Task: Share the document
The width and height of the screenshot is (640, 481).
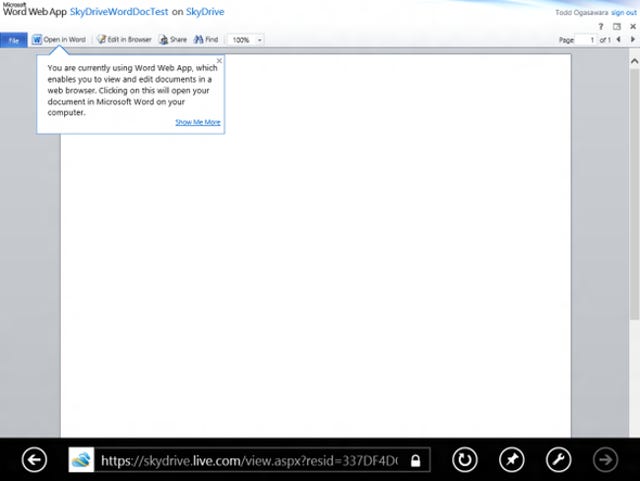Action: (x=173, y=40)
